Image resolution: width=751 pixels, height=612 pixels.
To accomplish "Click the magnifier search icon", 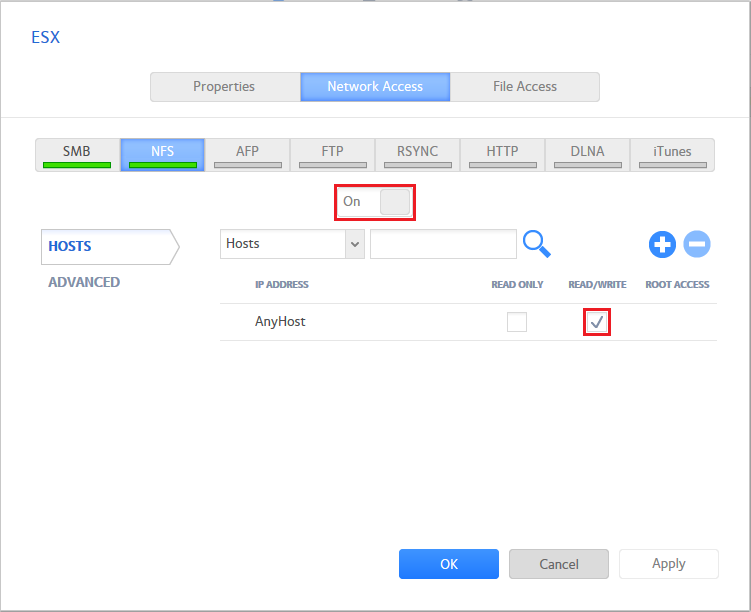I will click(536, 243).
